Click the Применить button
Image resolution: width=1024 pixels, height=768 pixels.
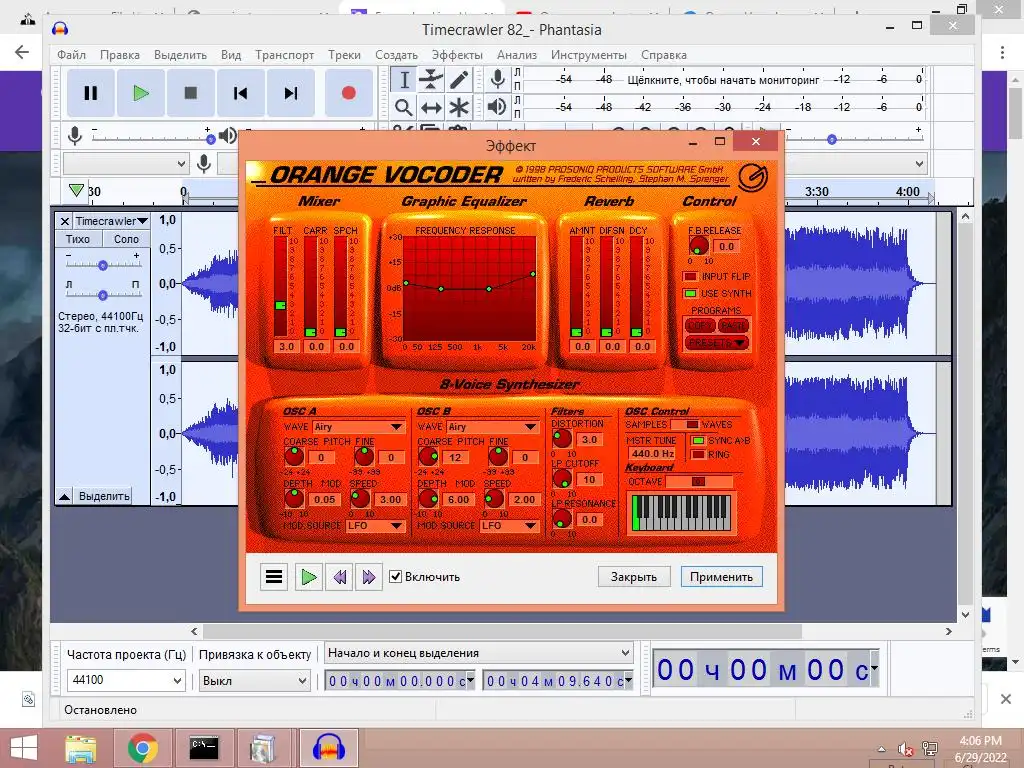(x=721, y=577)
